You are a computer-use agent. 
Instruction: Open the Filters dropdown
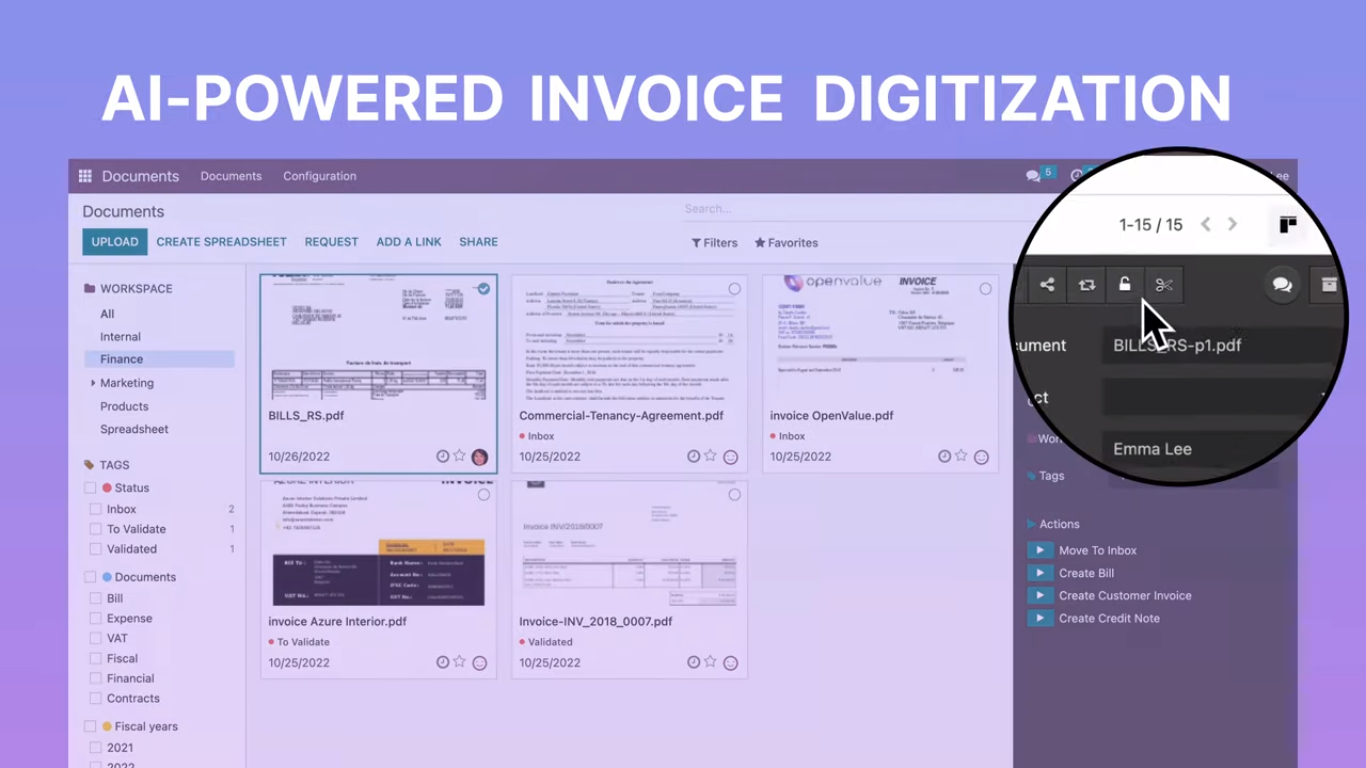tap(714, 243)
